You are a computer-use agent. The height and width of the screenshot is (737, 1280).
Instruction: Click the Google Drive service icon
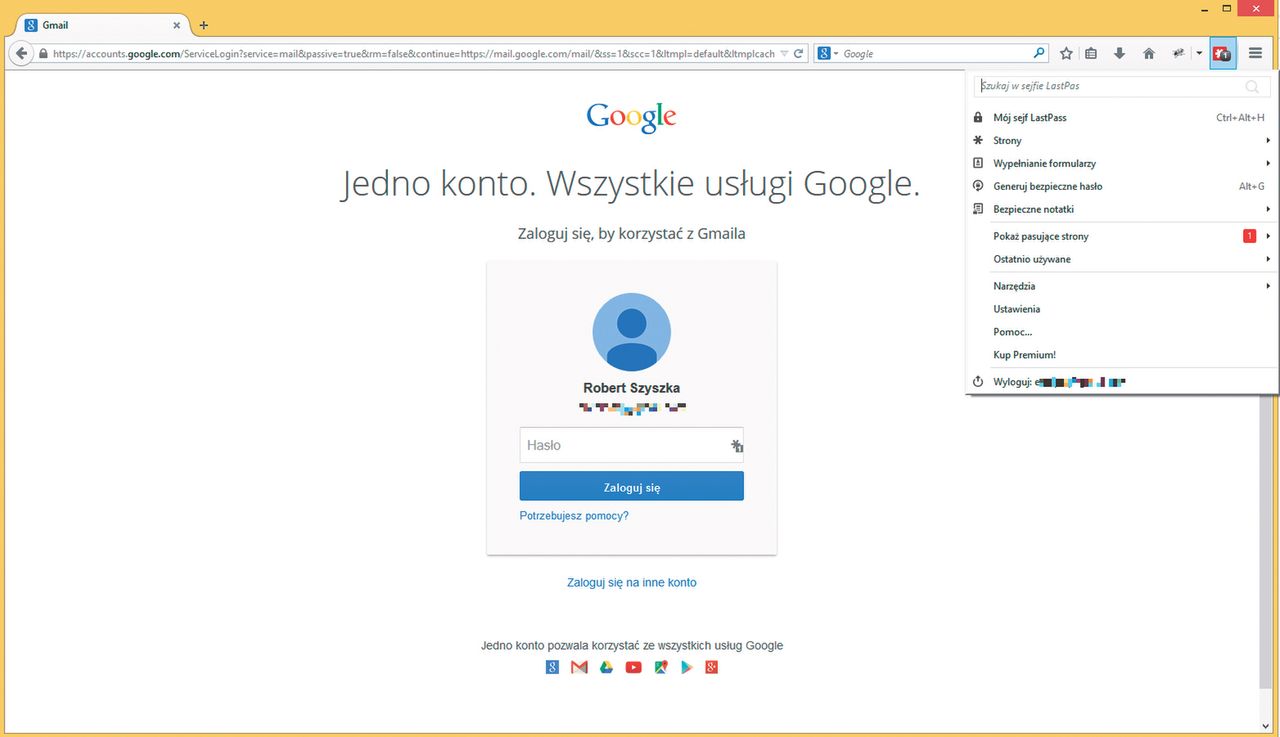(x=606, y=668)
